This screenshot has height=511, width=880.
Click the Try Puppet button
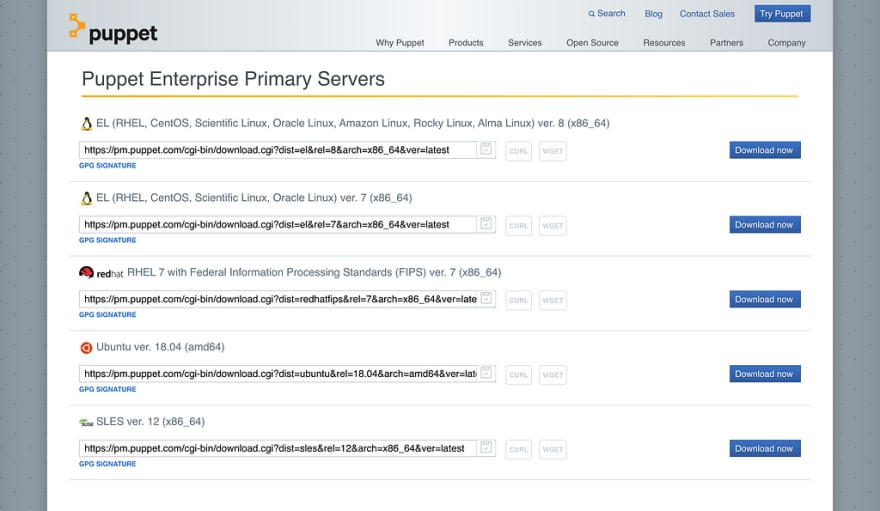point(782,13)
